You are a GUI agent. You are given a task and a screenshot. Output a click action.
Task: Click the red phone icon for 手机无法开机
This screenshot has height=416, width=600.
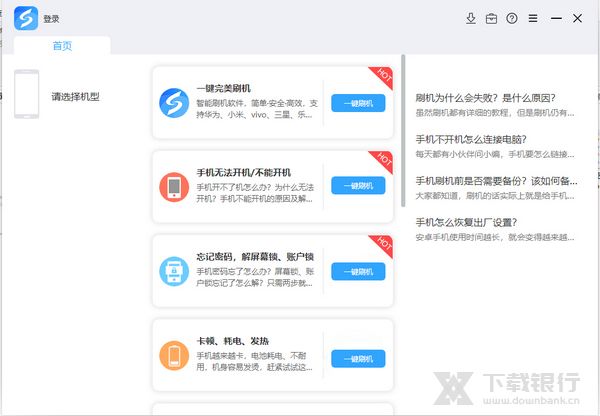click(x=174, y=186)
